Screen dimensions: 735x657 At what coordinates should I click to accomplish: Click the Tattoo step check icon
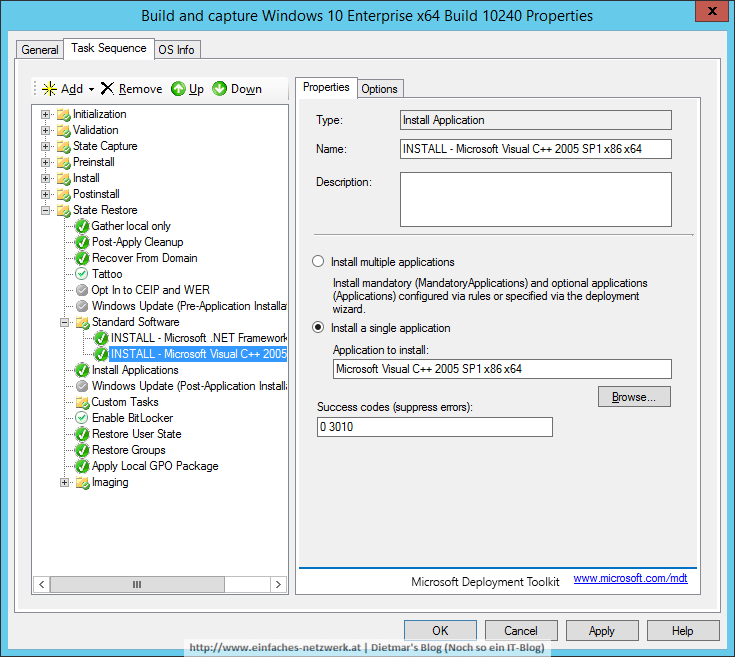point(82,274)
